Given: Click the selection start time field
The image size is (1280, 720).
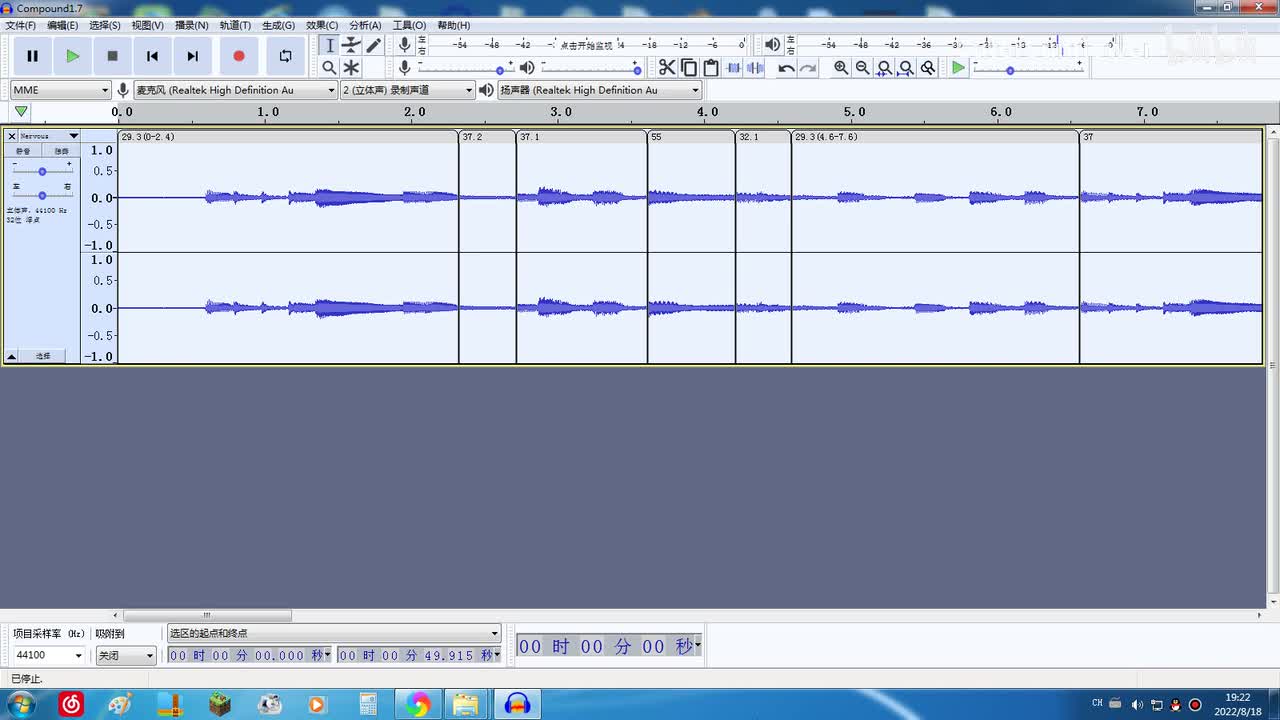Looking at the screenshot, I should coord(249,656).
